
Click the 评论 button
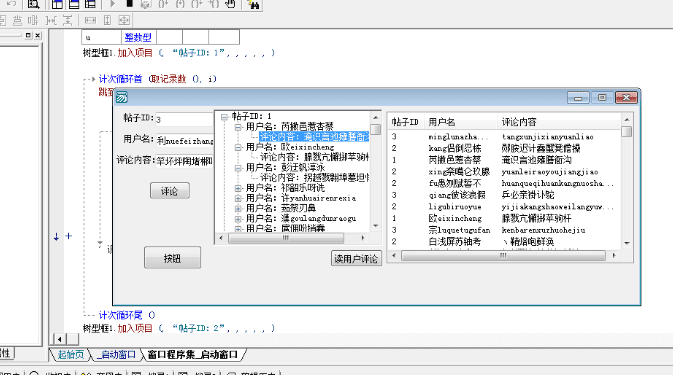[170, 191]
